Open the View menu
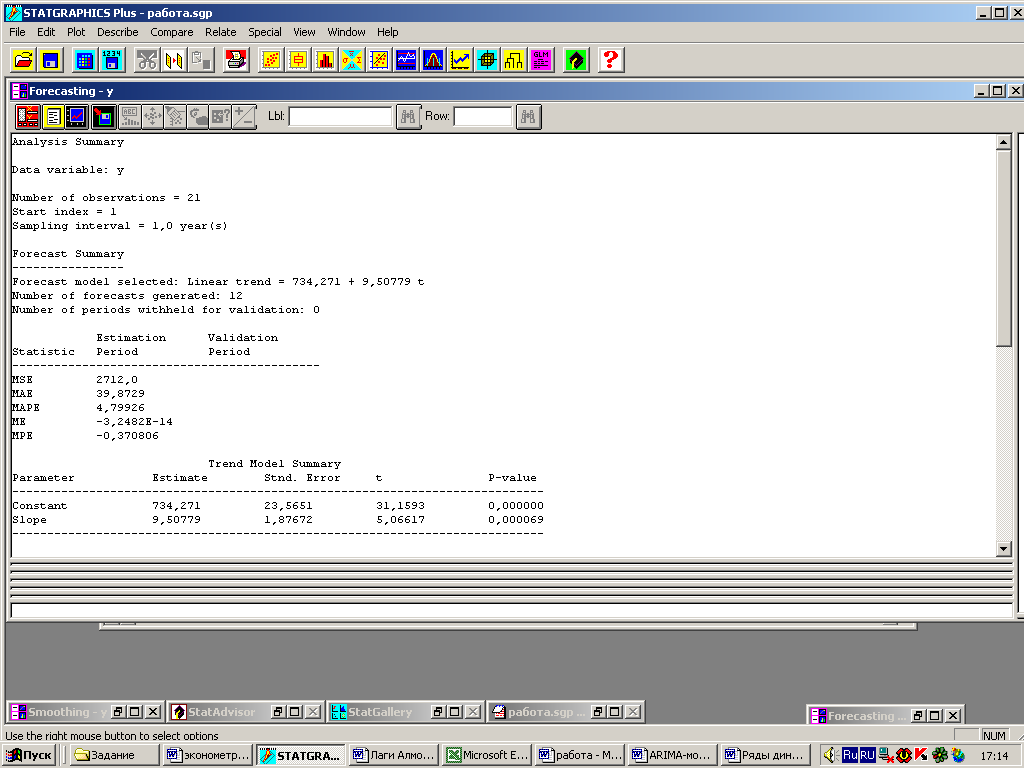1024x768 pixels. pos(304,32)
